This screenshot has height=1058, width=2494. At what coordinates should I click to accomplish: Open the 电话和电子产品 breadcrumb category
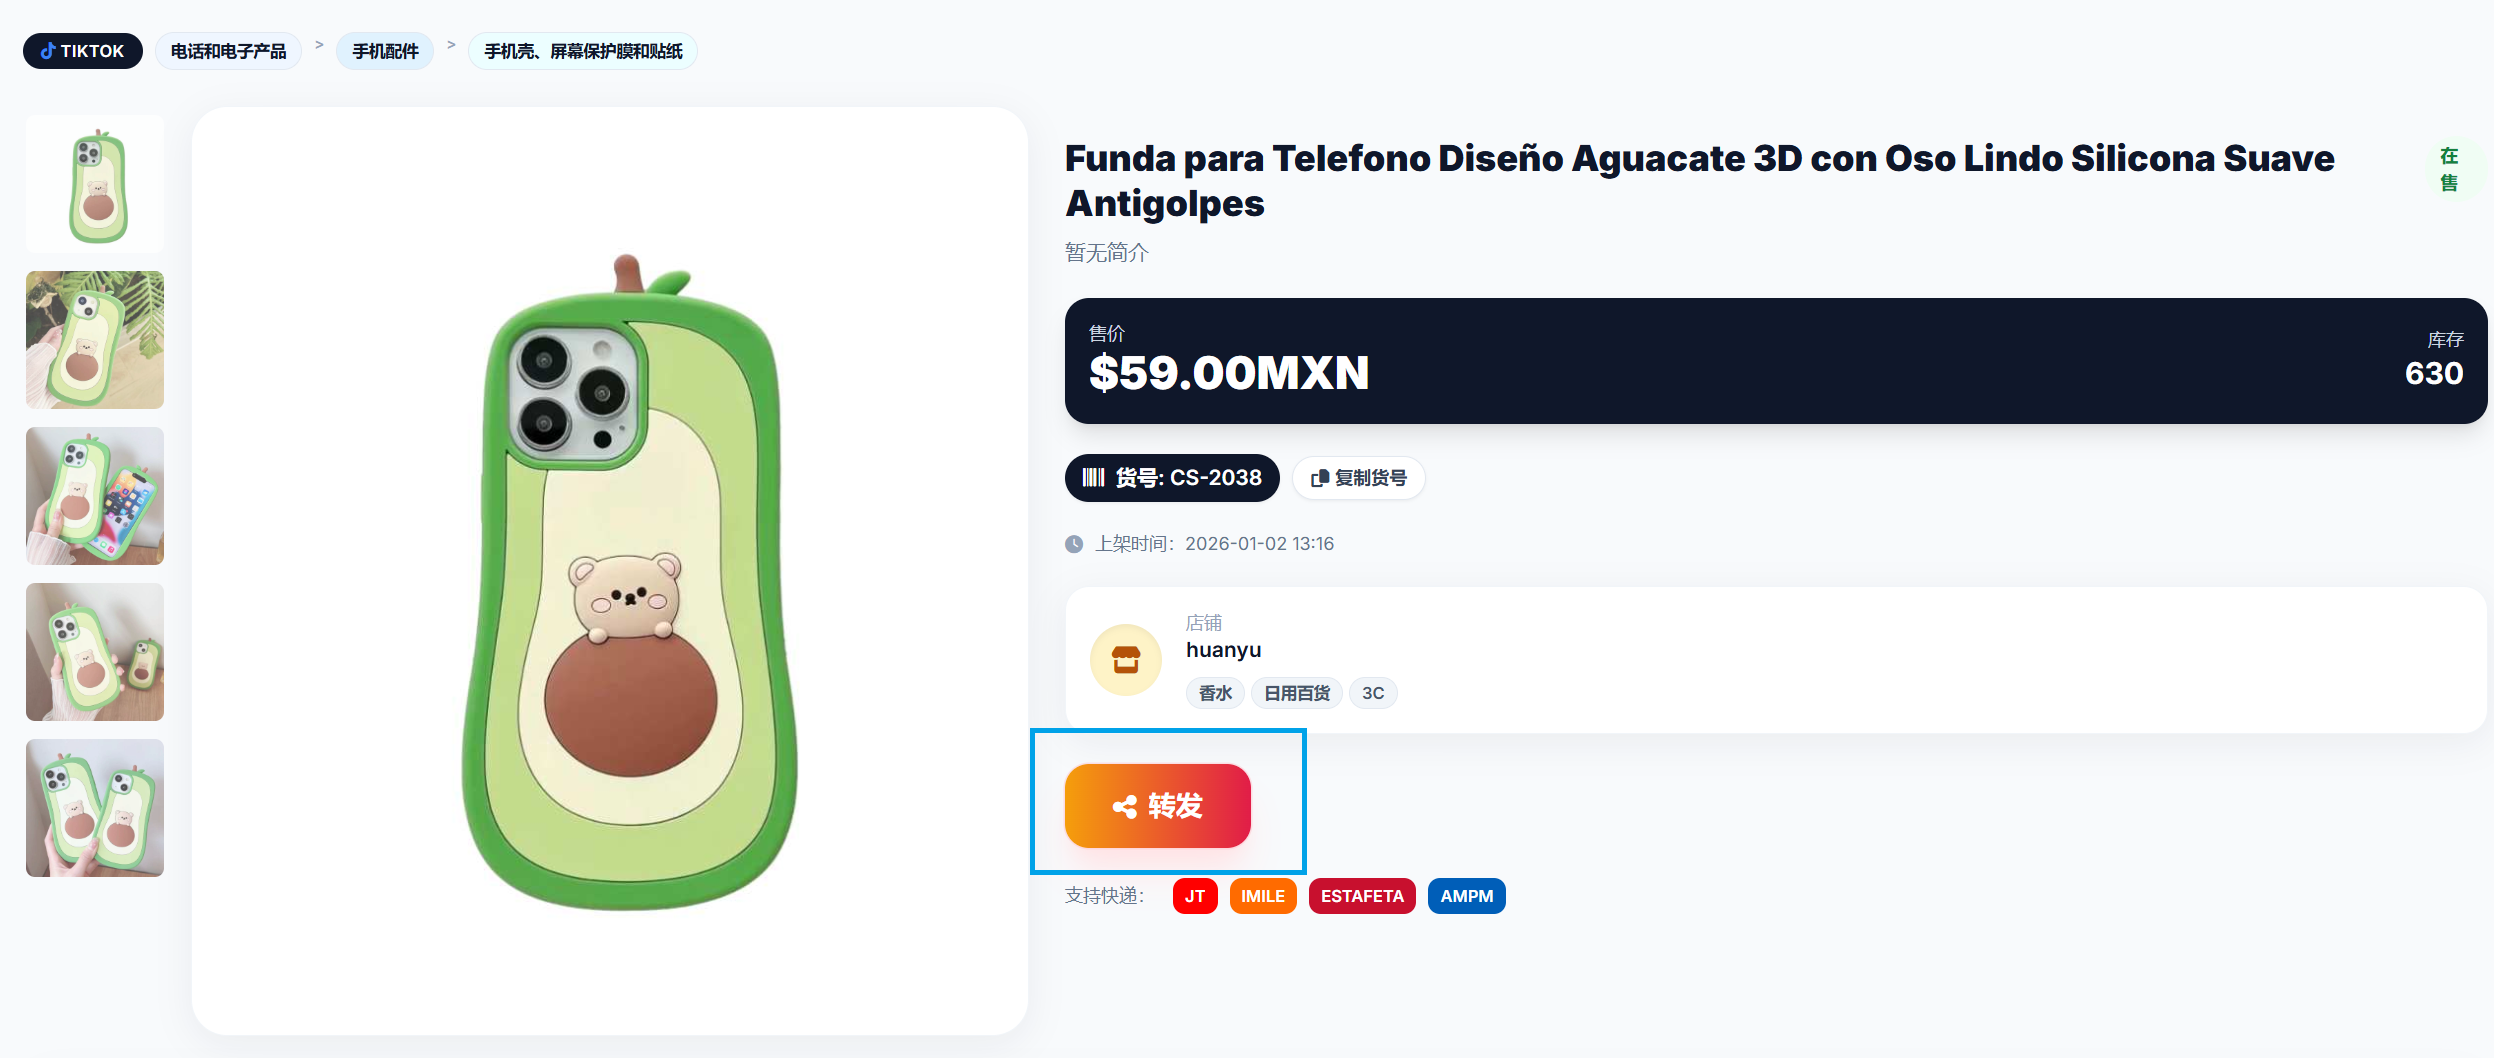click(x=228, y=51)
